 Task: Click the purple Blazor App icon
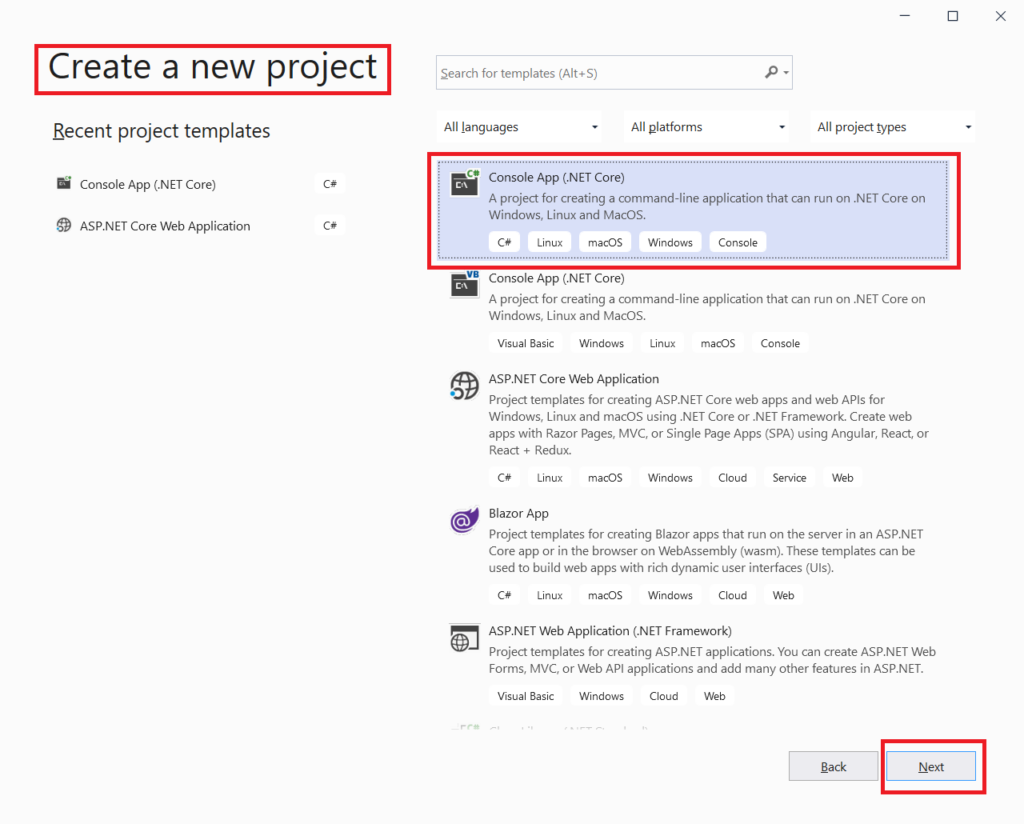tap(464, 520)
